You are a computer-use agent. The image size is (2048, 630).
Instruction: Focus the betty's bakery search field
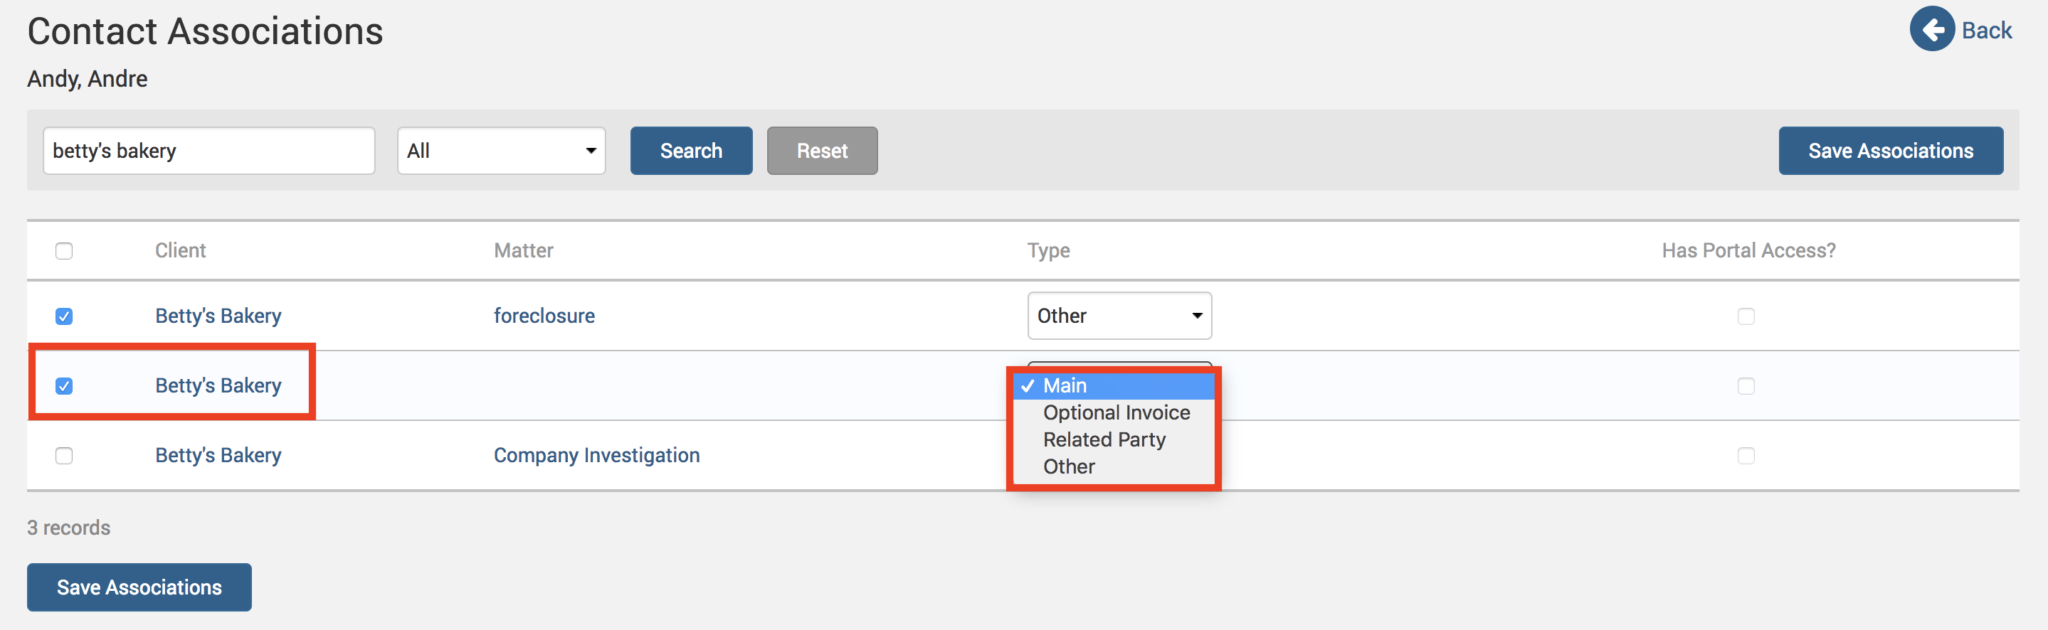point(209,151)
